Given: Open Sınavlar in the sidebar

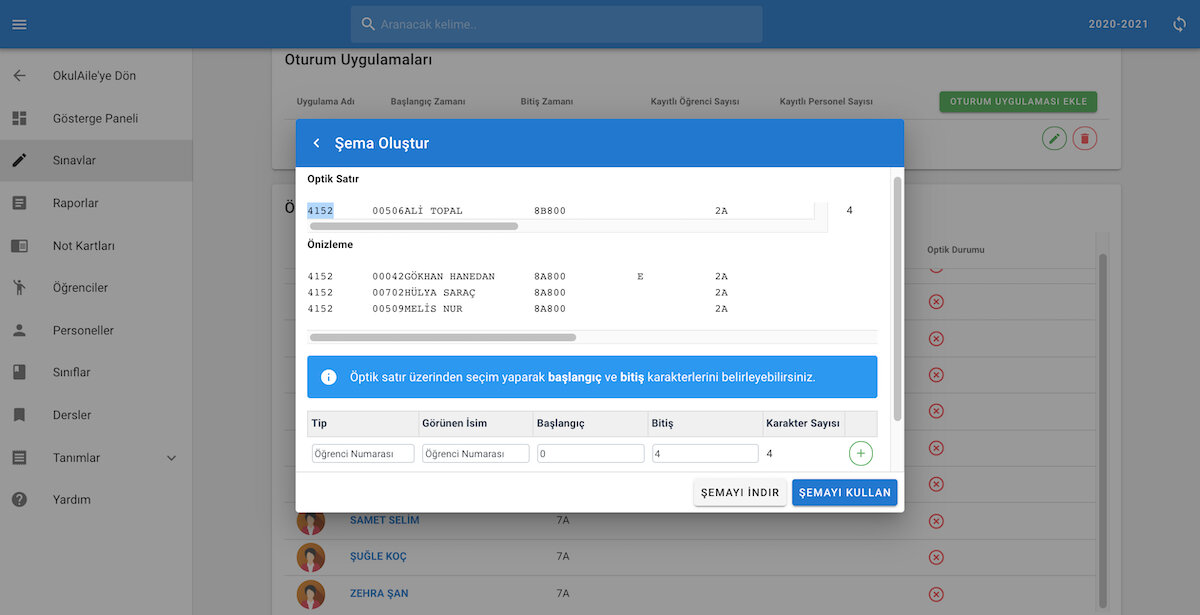Looking at the screenshot, I should click(x=96, y=160).
